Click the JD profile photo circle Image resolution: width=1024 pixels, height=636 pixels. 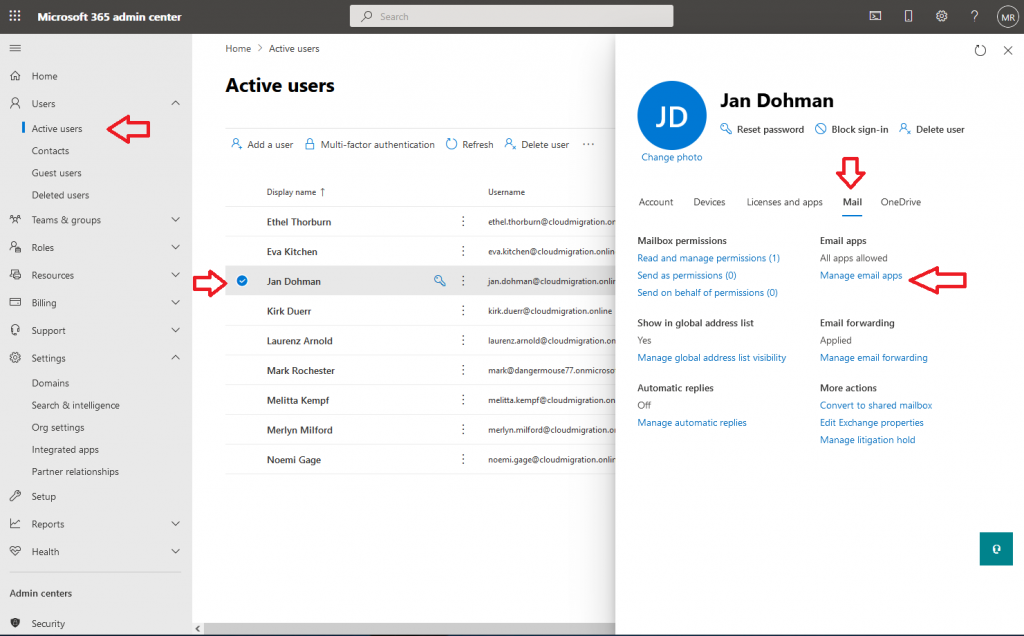[671, 116]
